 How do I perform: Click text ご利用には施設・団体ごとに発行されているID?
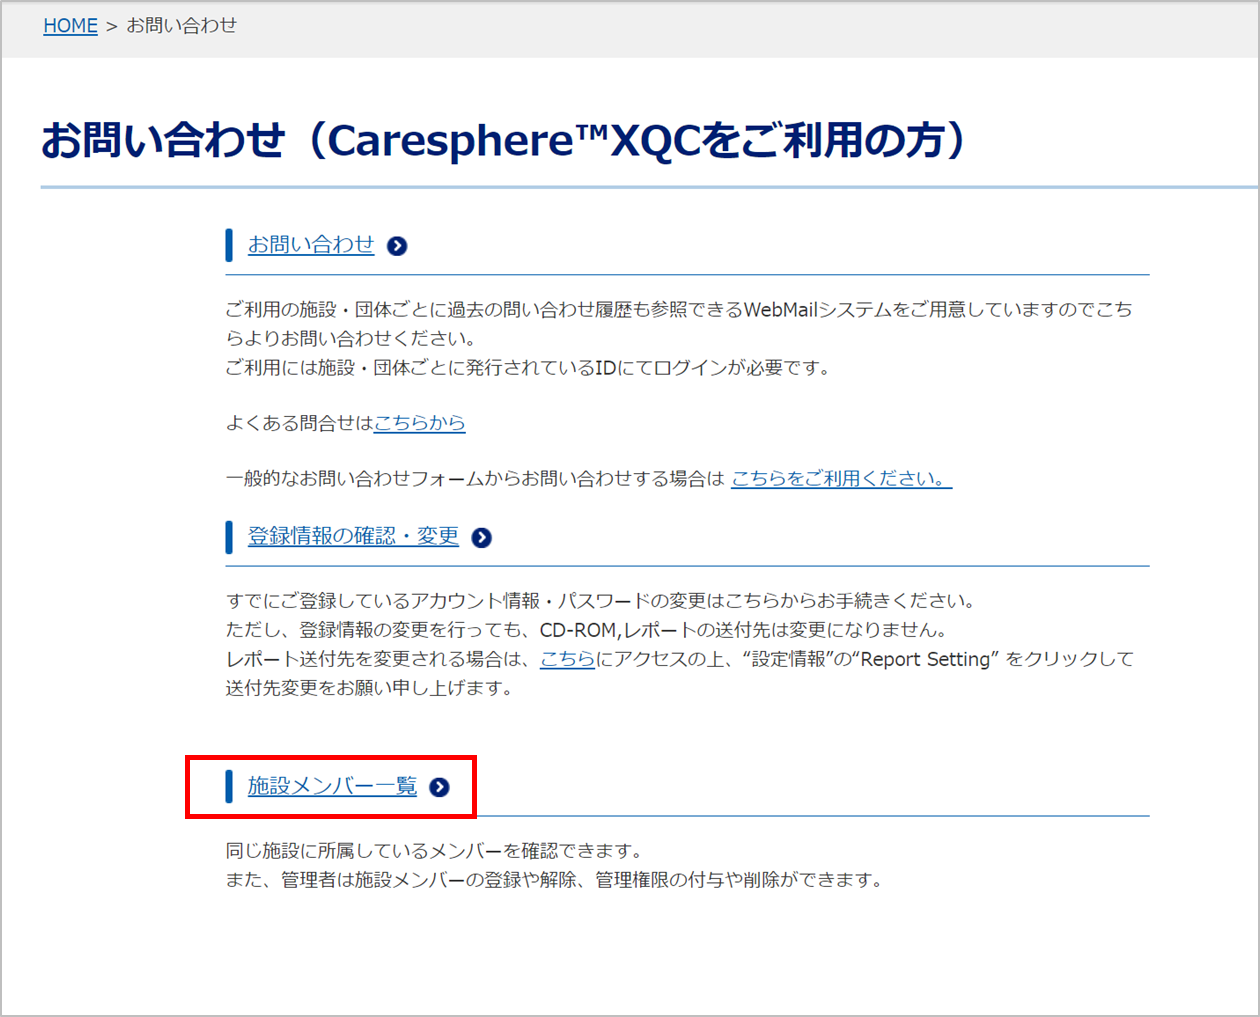tap(421, 368)
